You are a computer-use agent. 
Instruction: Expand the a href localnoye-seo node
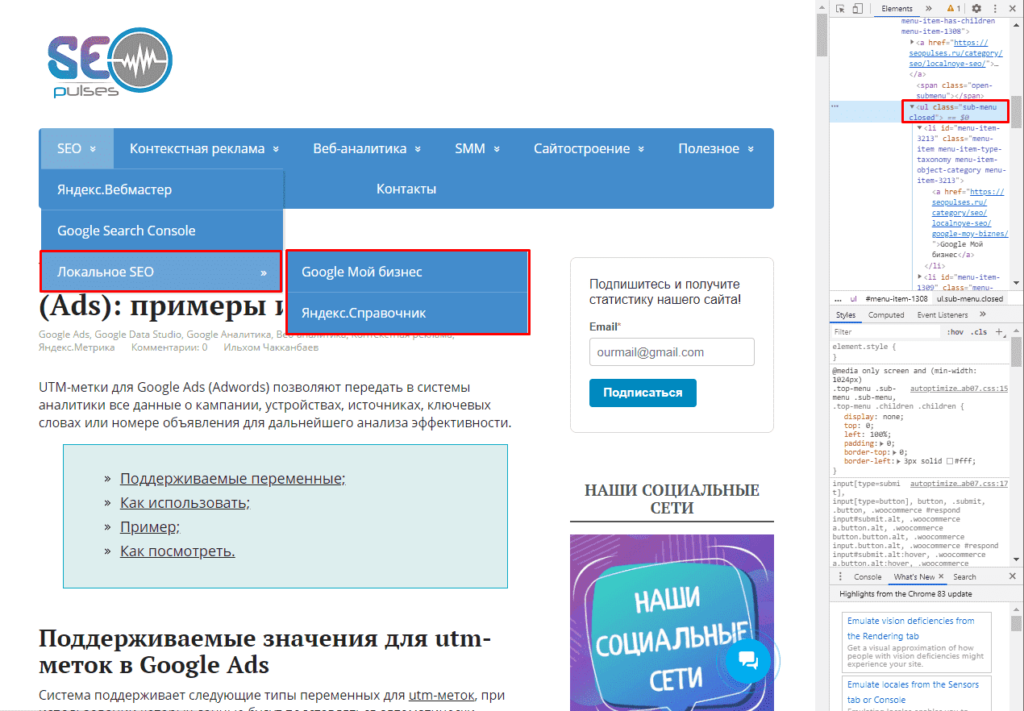tap(912, 42)
